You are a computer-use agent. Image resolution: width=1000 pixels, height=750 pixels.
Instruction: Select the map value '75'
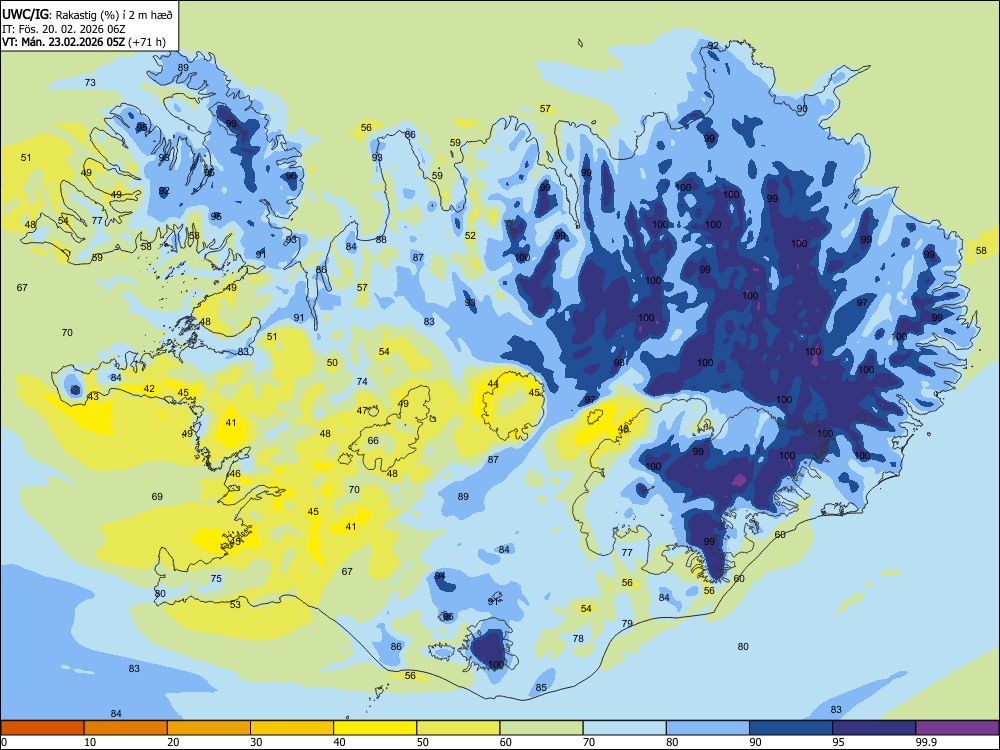216,578
